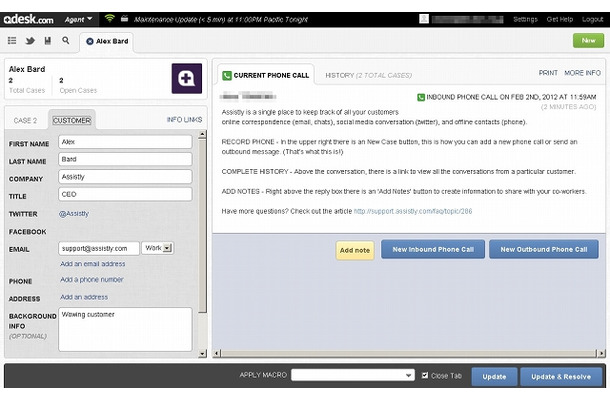Click New Outbound Phone Call button

[x=544, y=249]
